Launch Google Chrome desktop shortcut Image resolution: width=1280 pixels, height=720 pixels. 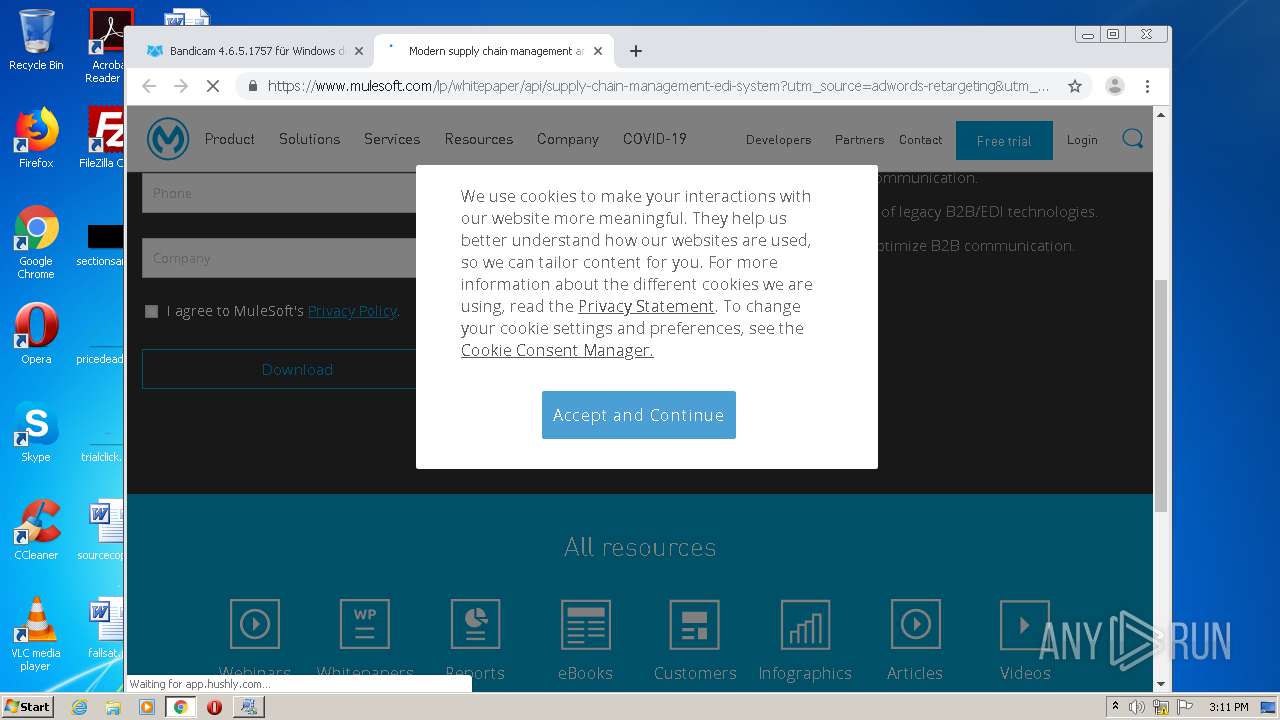(x=36, y=242)
